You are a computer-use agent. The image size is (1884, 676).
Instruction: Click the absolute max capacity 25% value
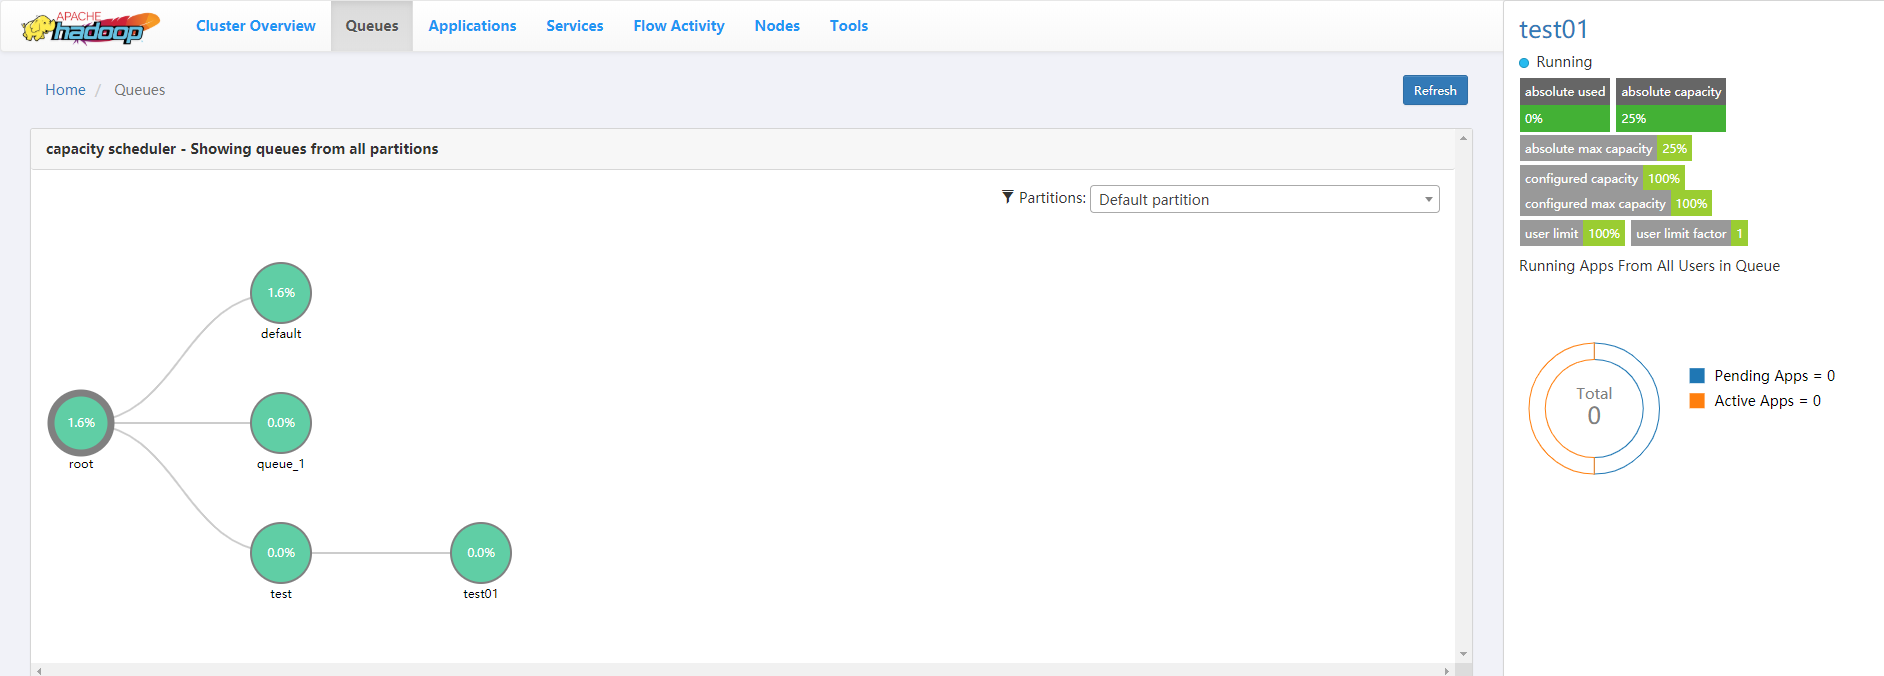1674,148
